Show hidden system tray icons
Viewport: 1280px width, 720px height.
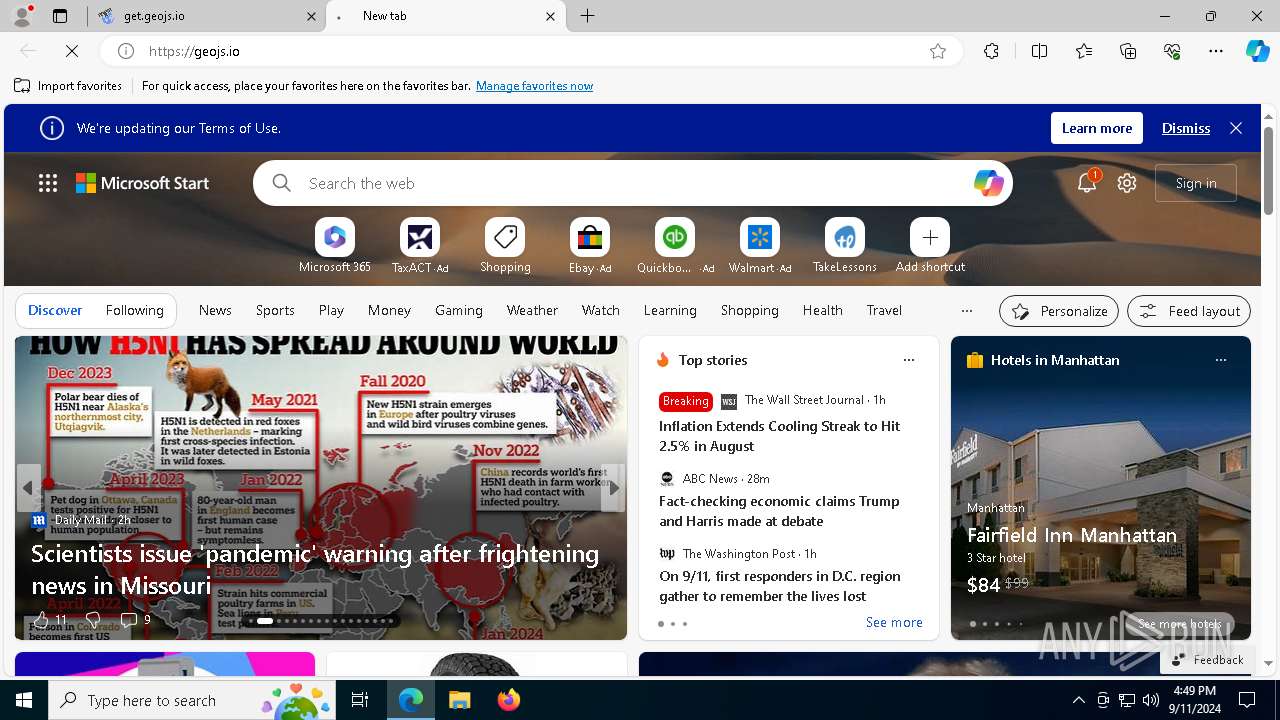pyautogui.click(x=1078, y=700)
